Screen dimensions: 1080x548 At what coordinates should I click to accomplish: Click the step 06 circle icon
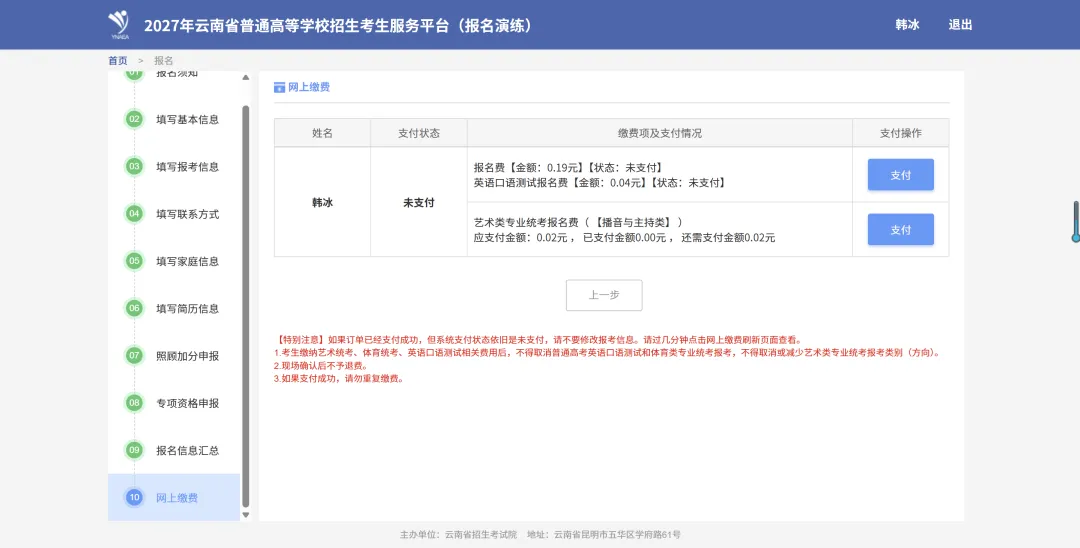point(134,308)
